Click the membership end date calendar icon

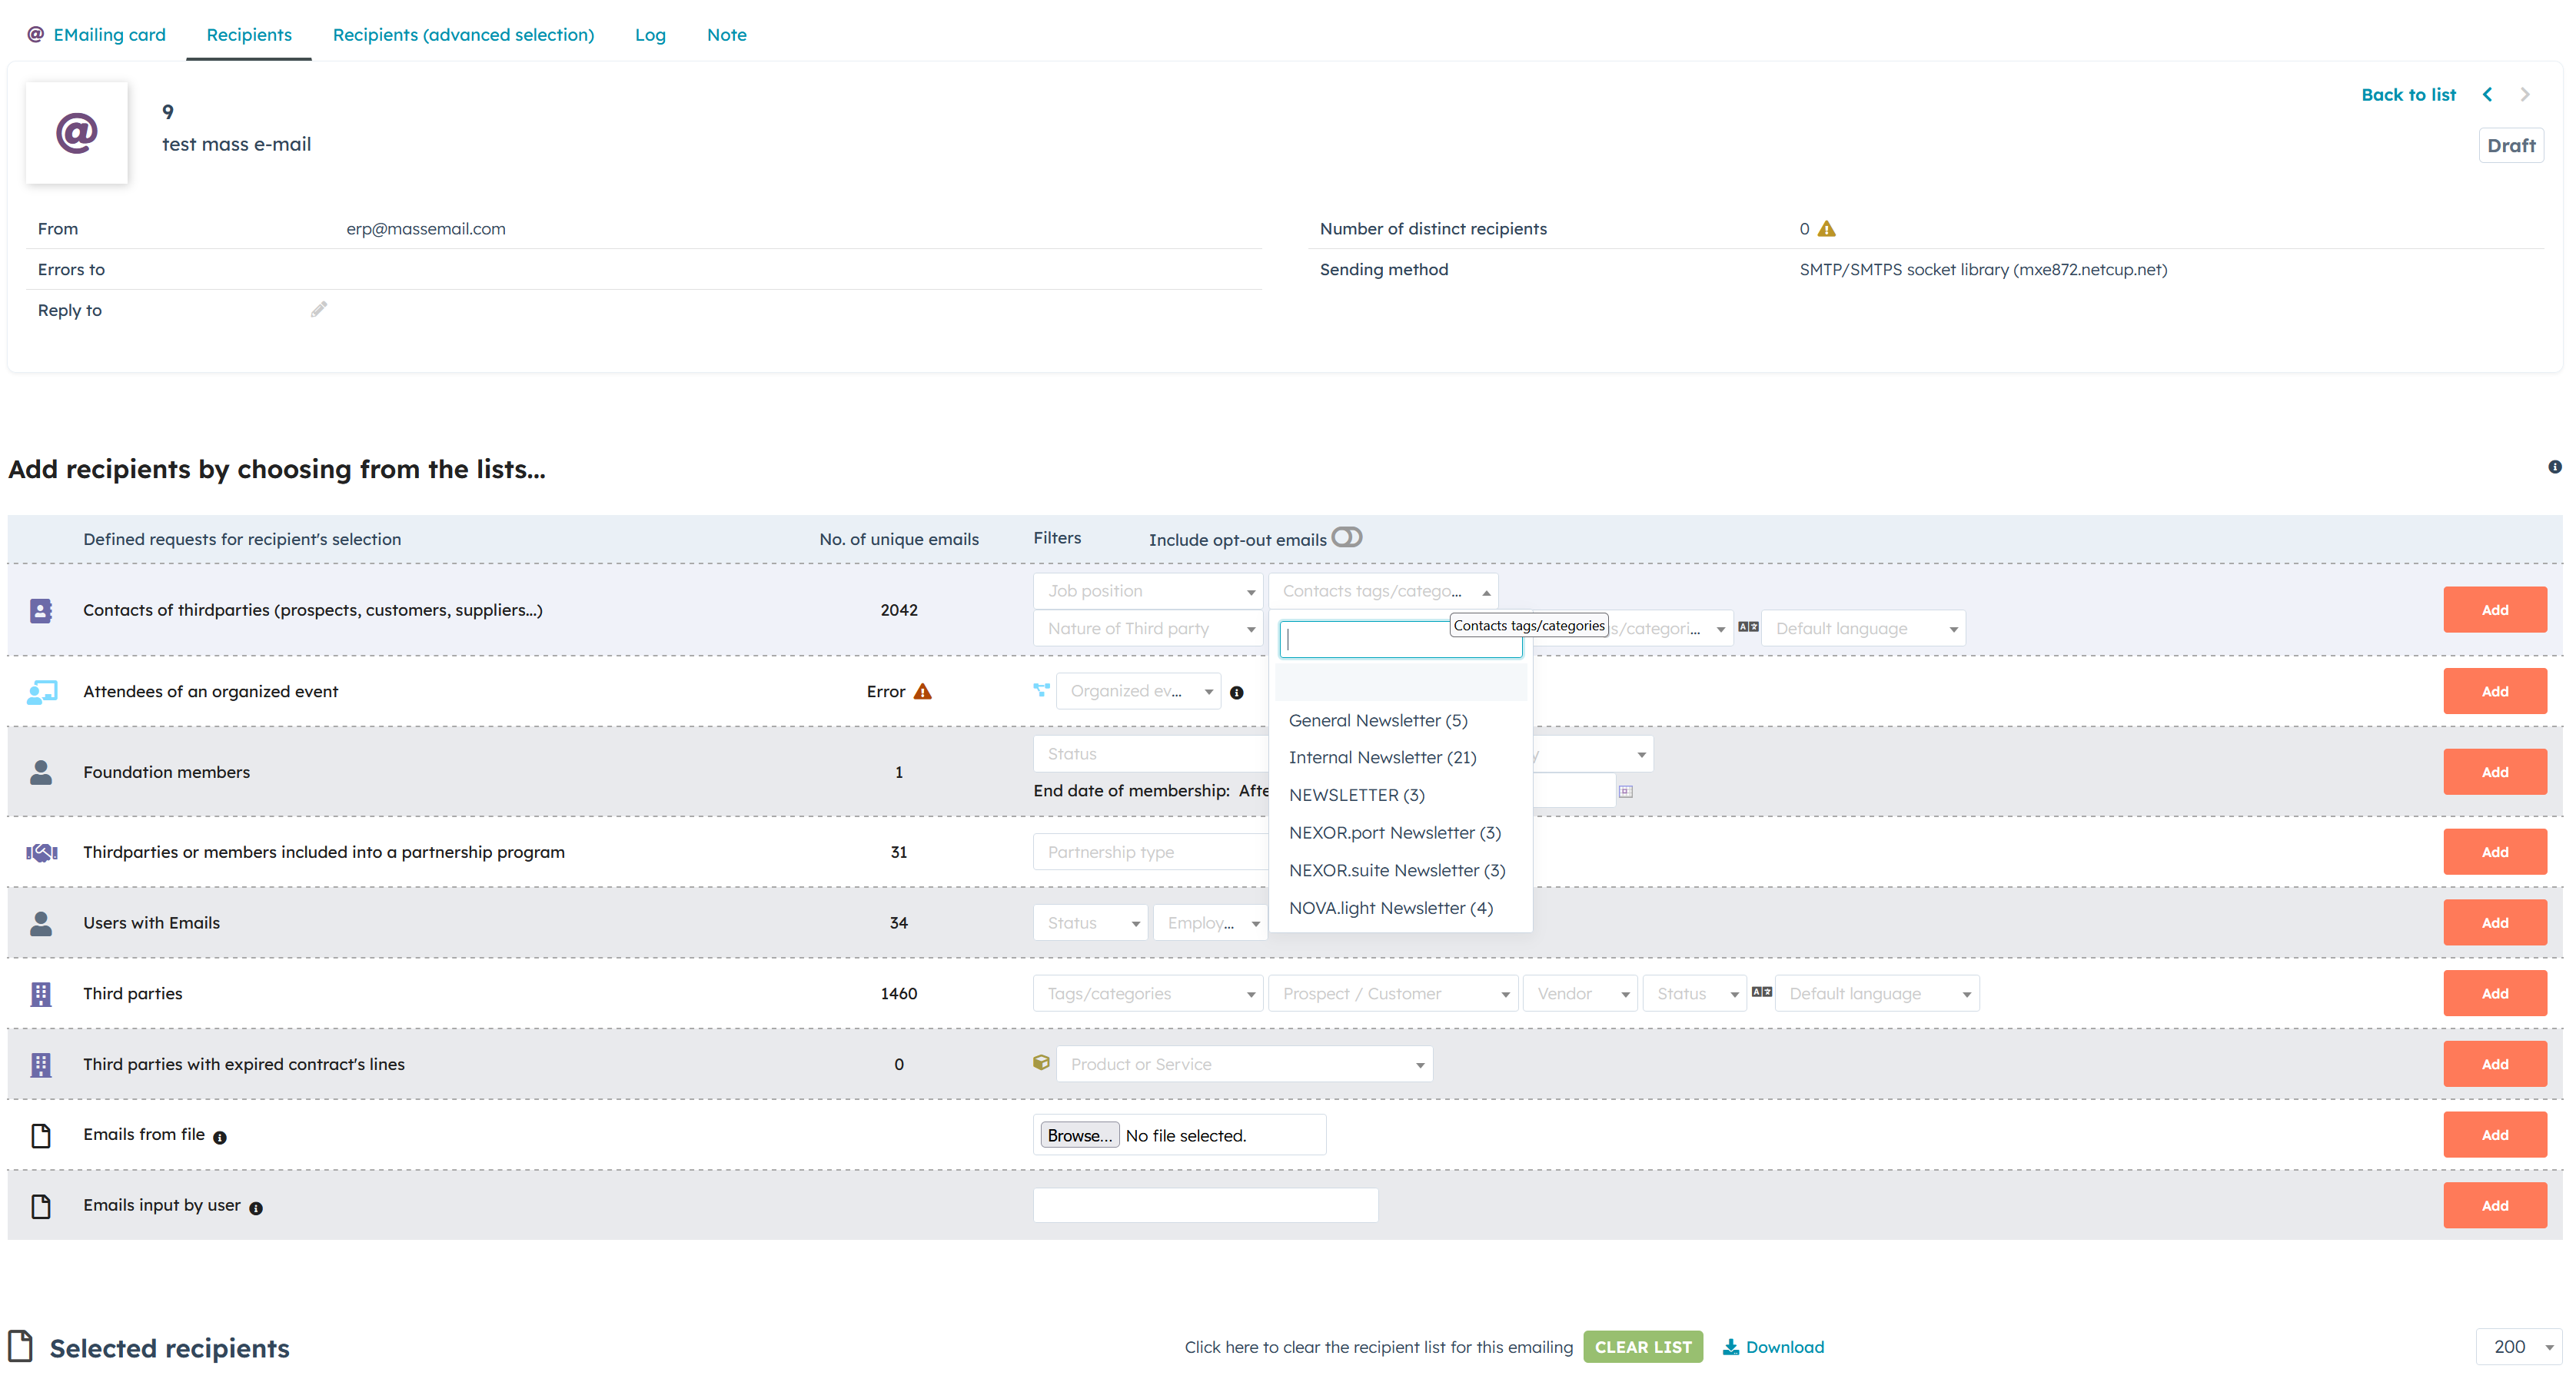(x=1626, y=791)
